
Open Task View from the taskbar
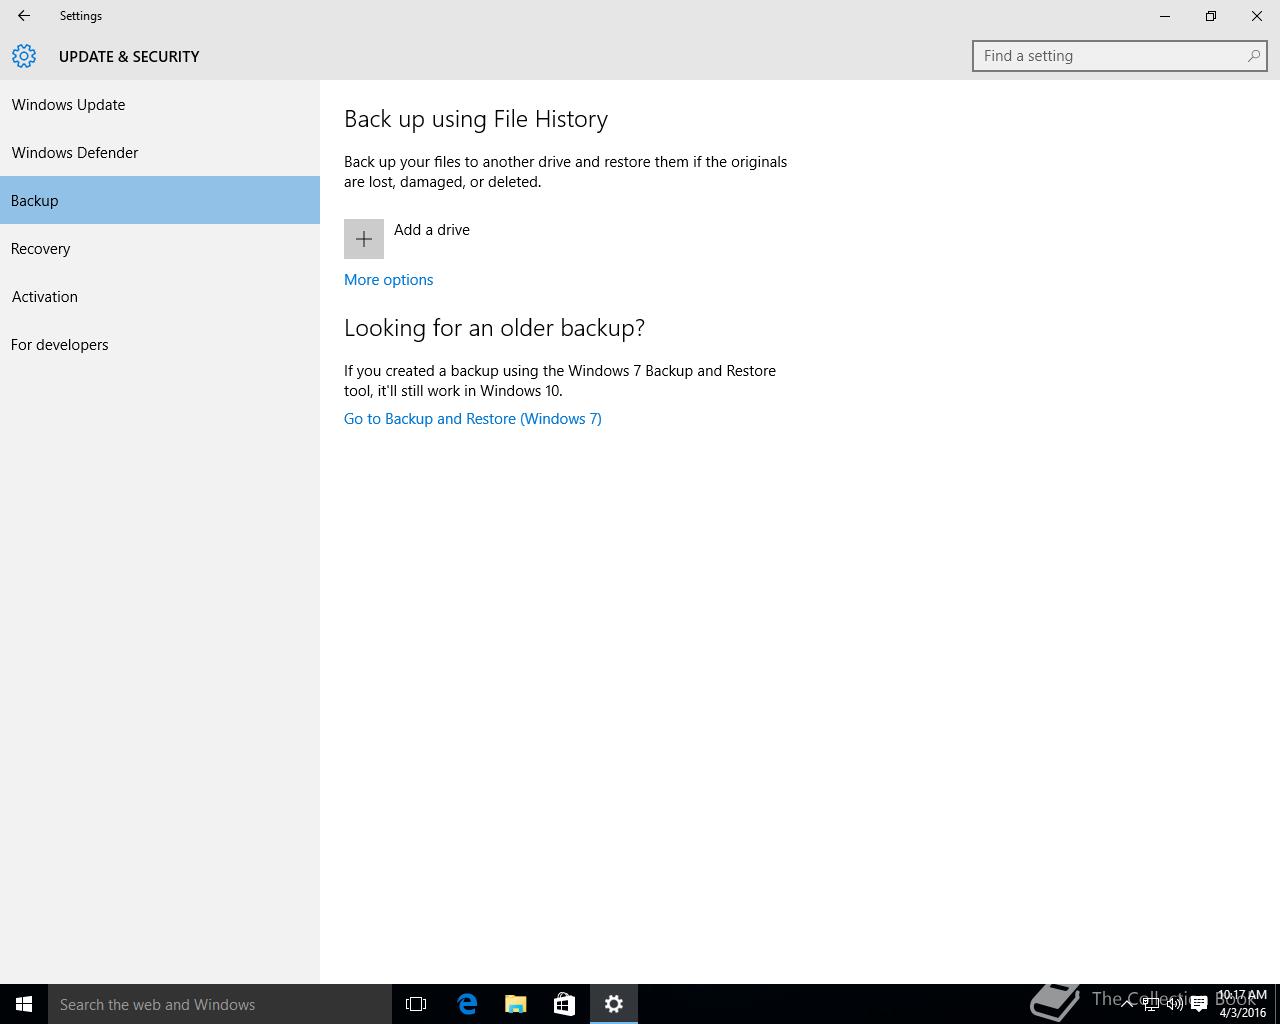pos(416,1004)
